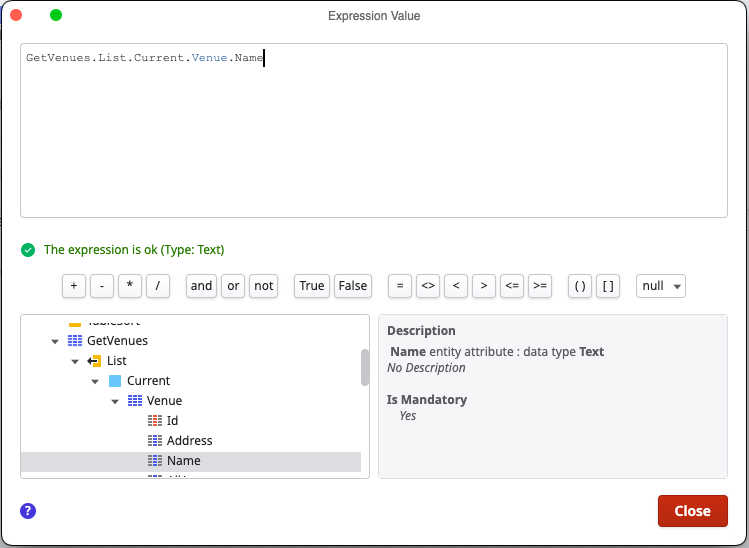
Task: Insert the multiply operator
Action: tap(129, 286)
